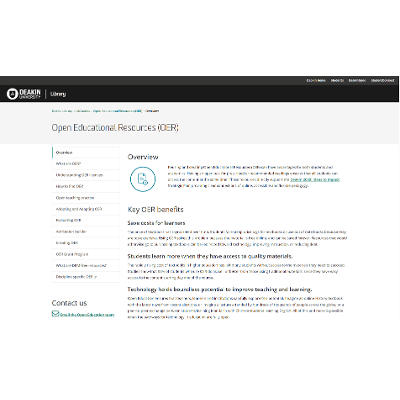Open Evaluating OER sidebar page
Viewport: 400px width, 400px height.
(x=86, y=220)
